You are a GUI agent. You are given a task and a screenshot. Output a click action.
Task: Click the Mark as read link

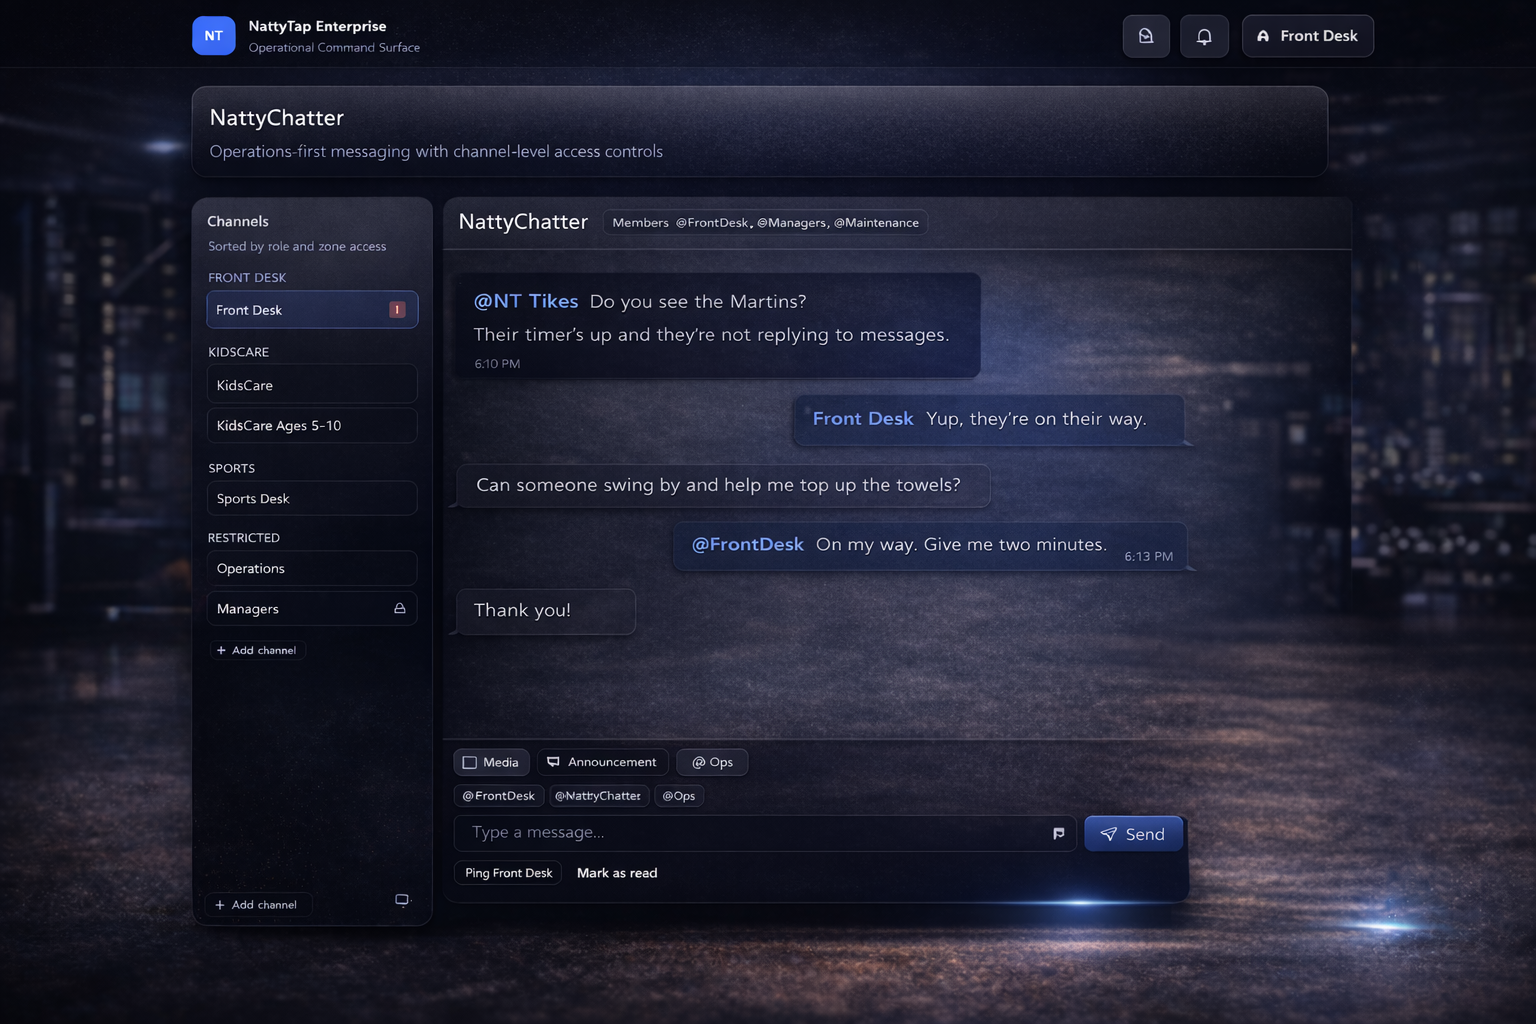pos(617,873)
